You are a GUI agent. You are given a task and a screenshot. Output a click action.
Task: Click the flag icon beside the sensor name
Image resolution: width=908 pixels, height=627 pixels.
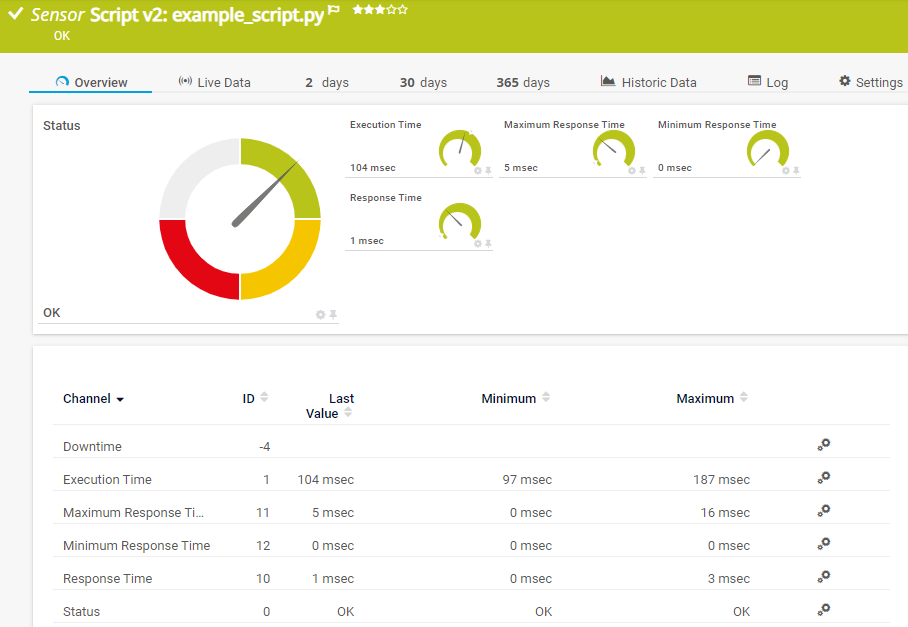(x=334, y=10)
